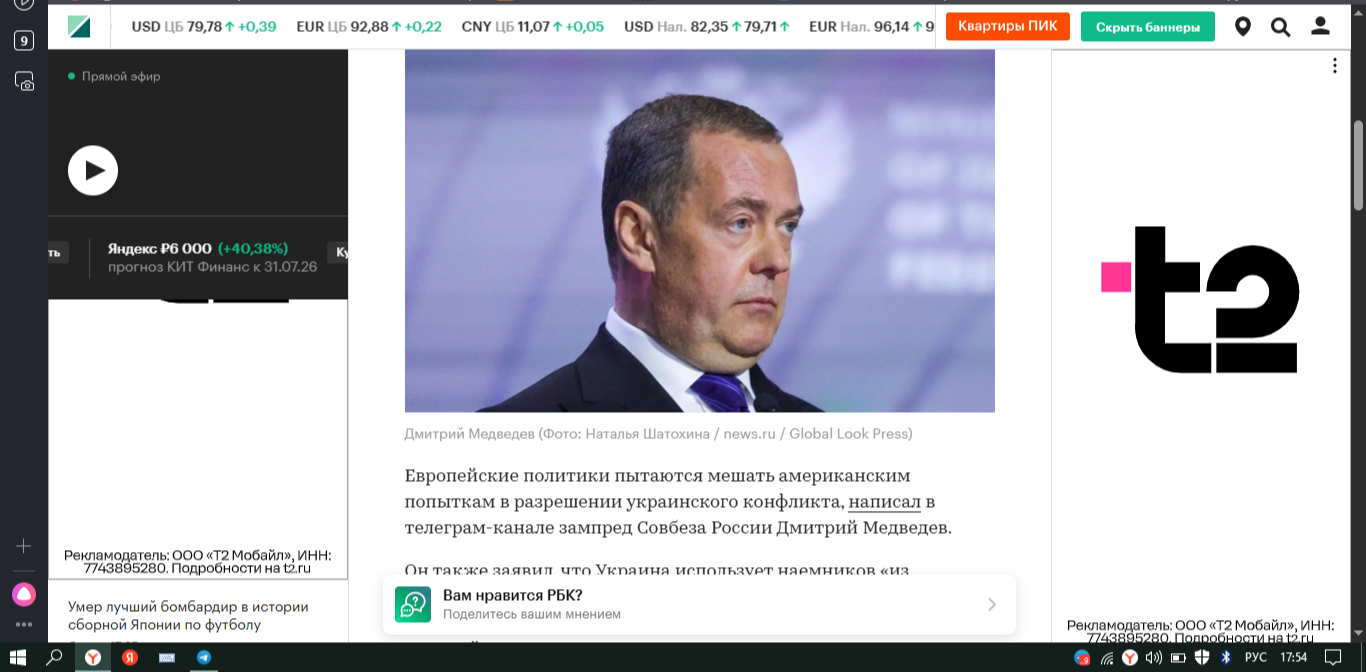Click the page vertical scrollbar thumb
The height and width of the screenshot is (672, 1366).
tap(1358, 165)
